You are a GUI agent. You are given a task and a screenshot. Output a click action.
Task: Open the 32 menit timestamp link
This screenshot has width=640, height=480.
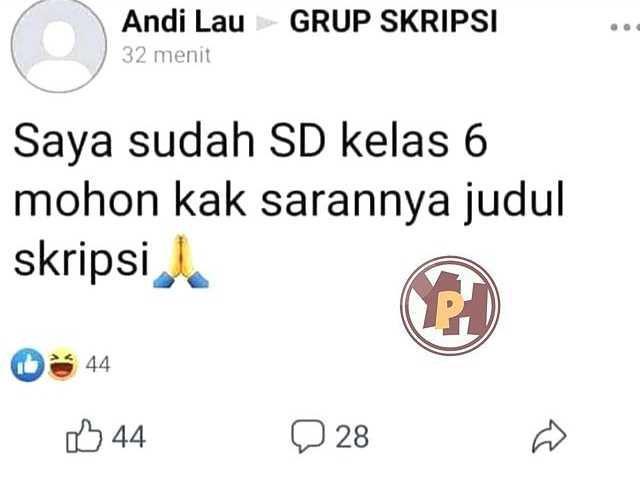click(166, 56)
